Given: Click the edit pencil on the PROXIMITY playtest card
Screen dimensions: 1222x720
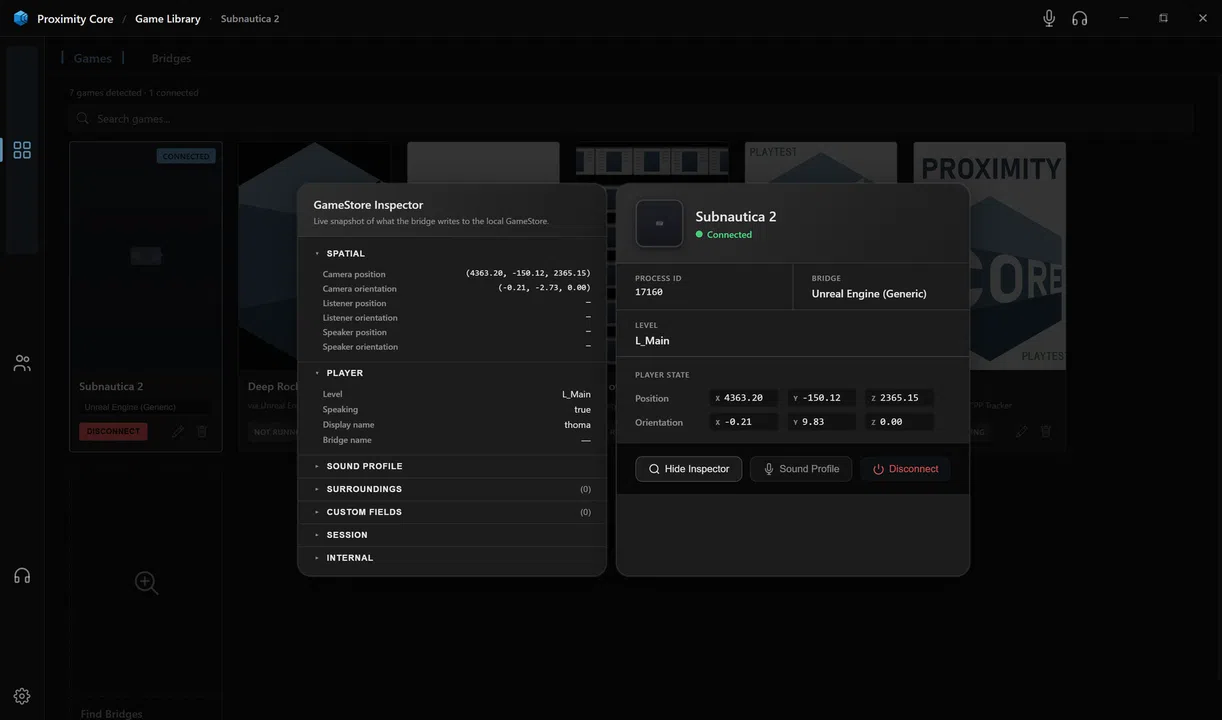Looking at the screenshot, I should coord(1022,432).
